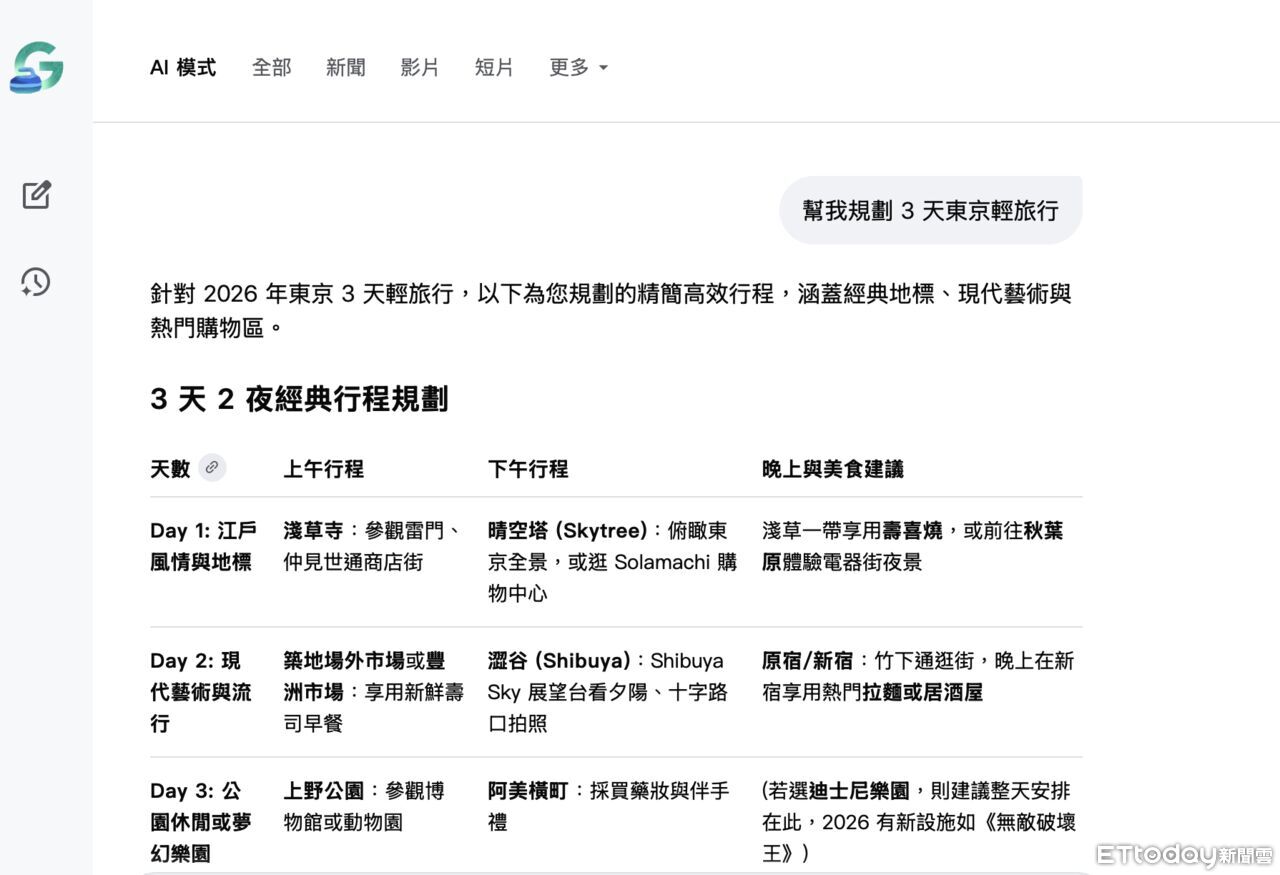Select the AI 模式 tab

[183, 67]
